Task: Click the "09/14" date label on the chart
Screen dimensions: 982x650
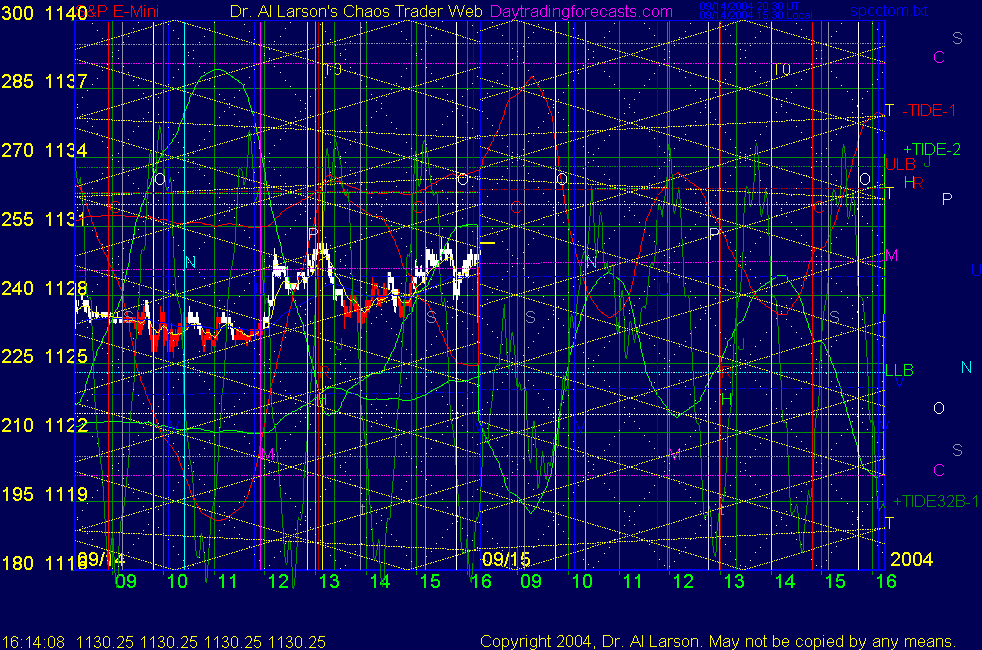Action: click(101, 559)
